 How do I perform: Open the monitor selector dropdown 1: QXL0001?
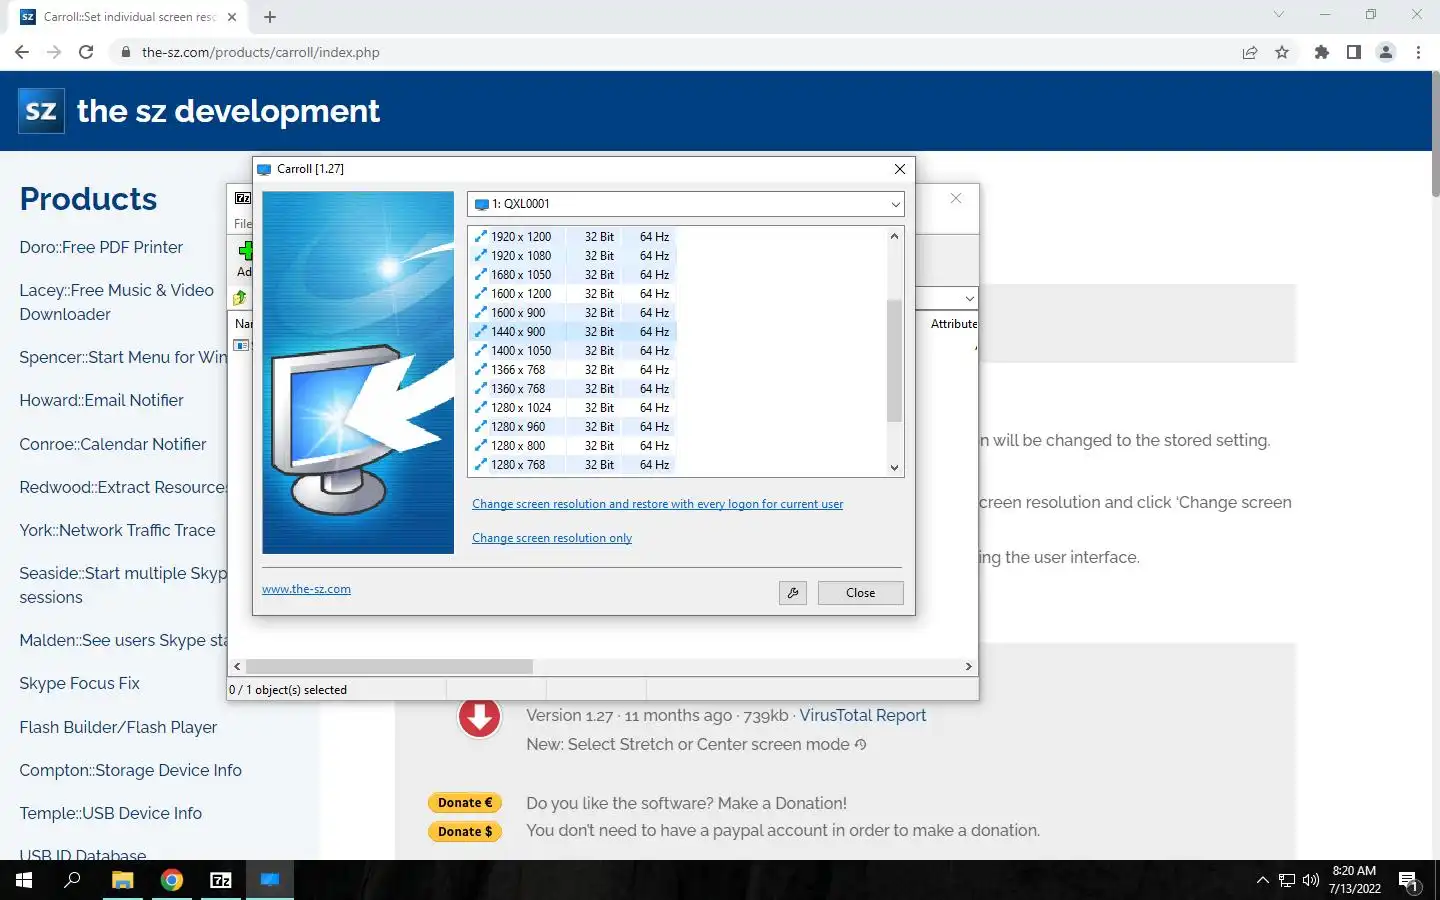coord(686,204)
